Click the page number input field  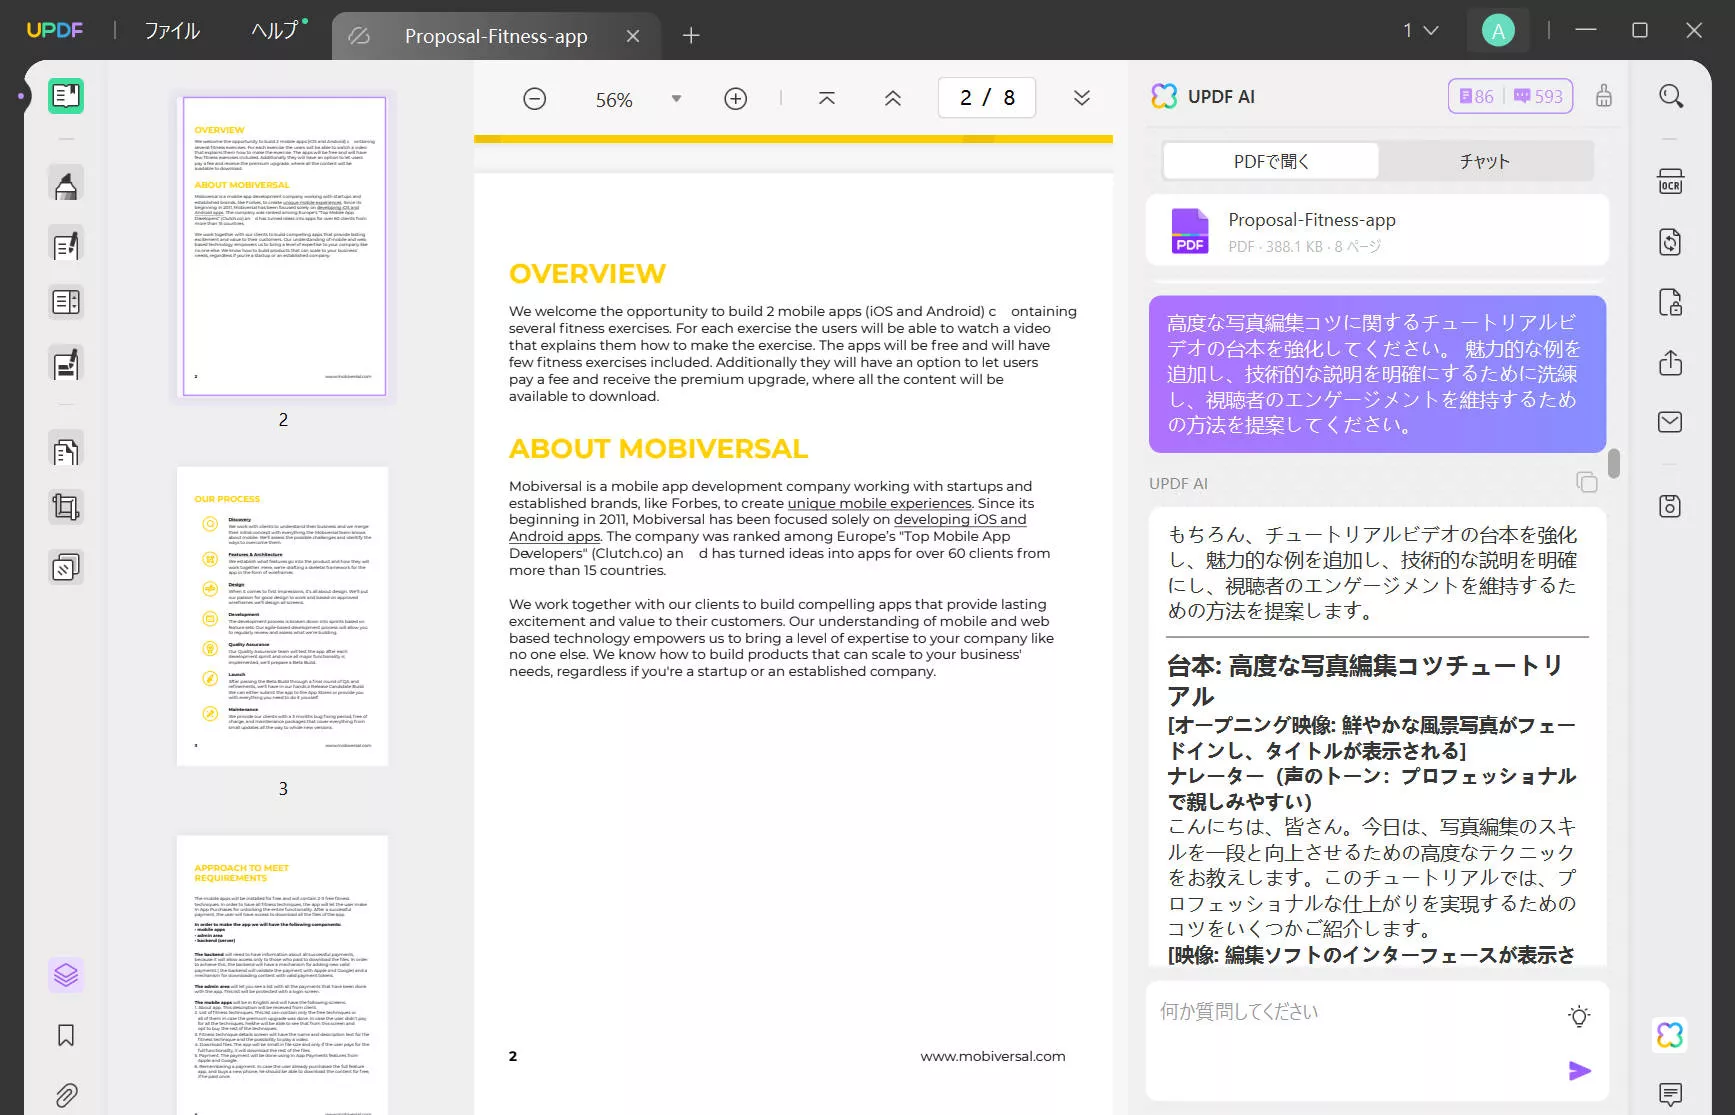987,98
